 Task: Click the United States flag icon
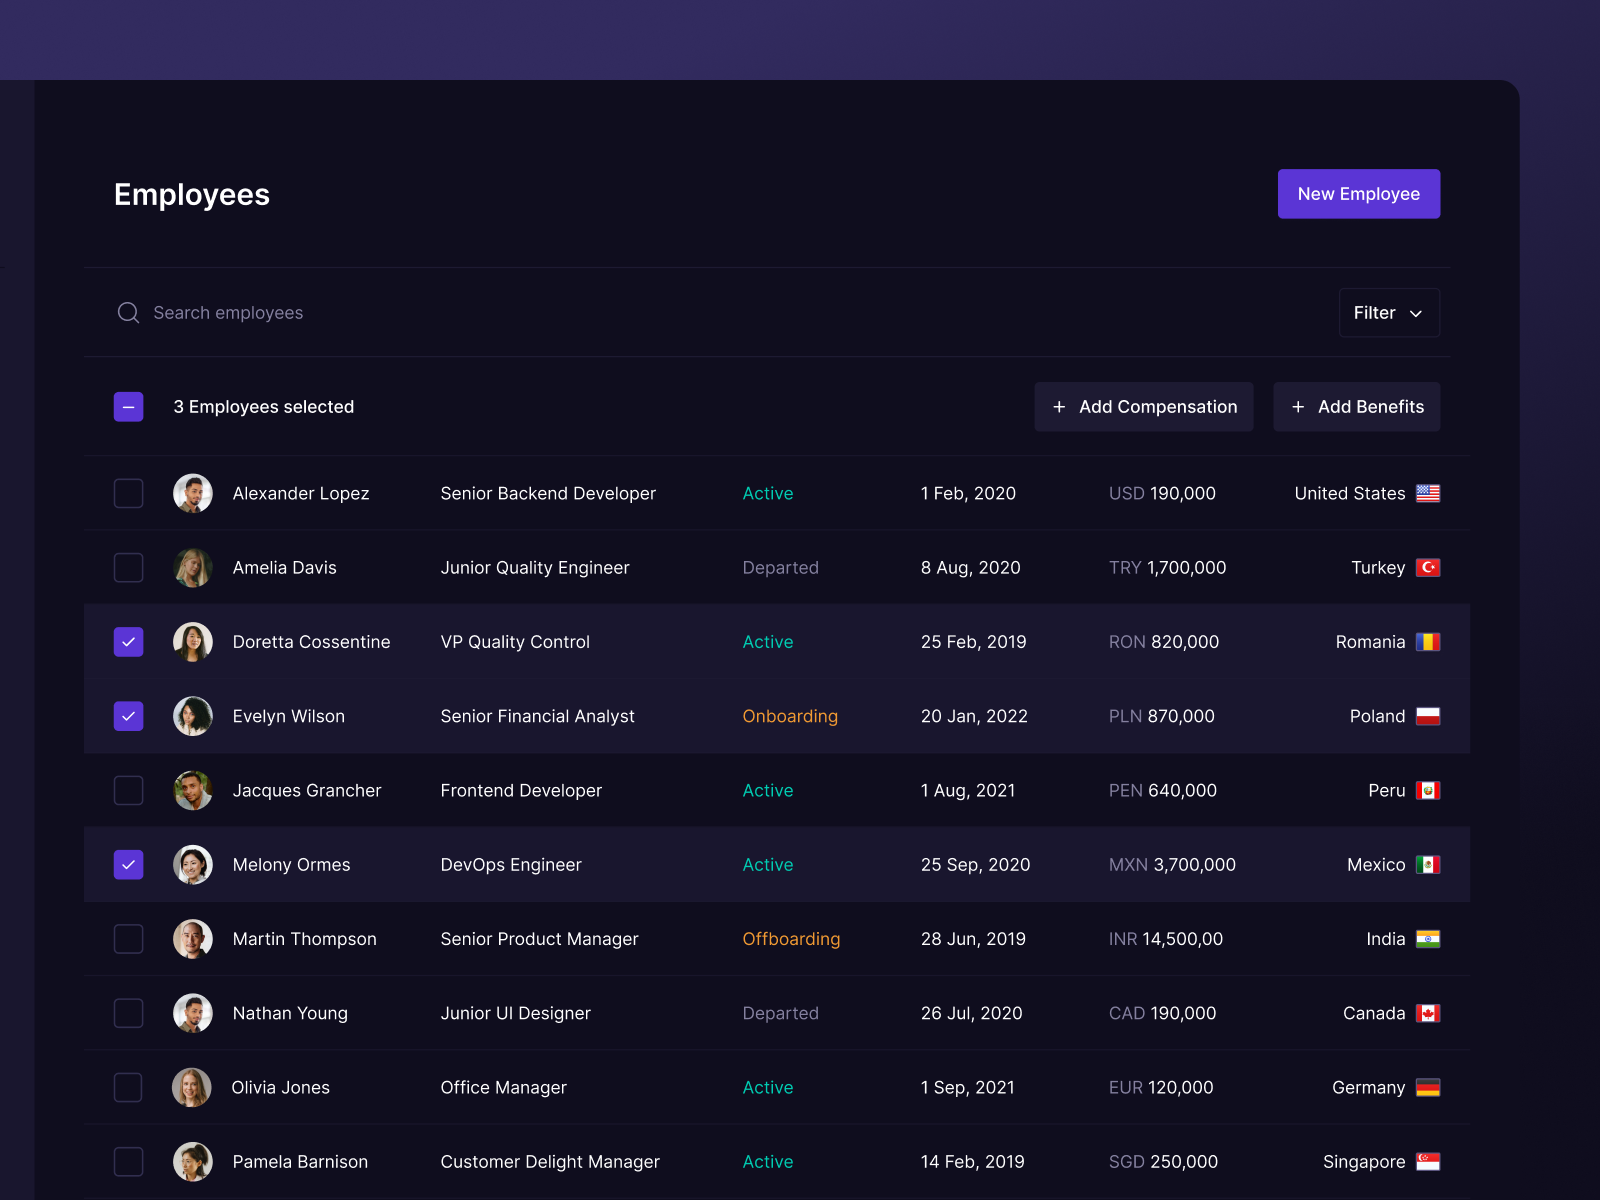1428,494
